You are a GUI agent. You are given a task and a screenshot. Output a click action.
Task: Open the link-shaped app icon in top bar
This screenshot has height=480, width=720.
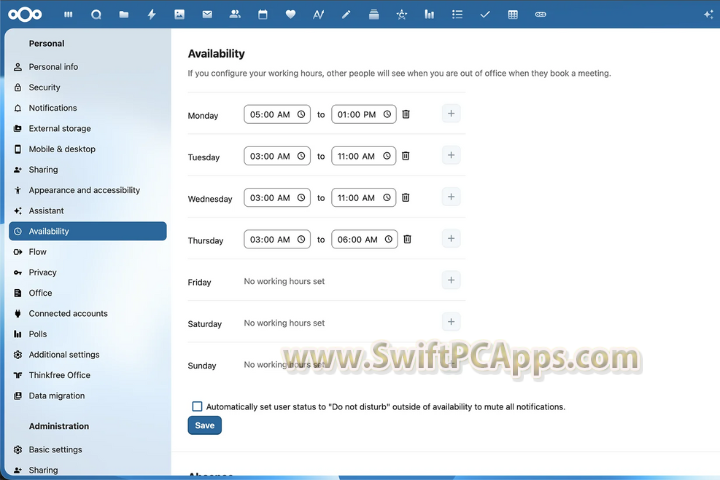(540, 15)
